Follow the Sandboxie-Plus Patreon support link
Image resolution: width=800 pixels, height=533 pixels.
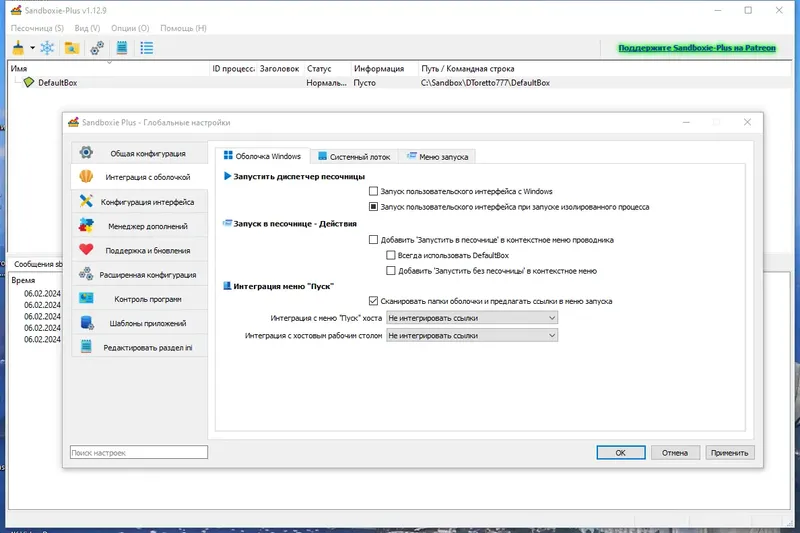click(x=697, y=48)
